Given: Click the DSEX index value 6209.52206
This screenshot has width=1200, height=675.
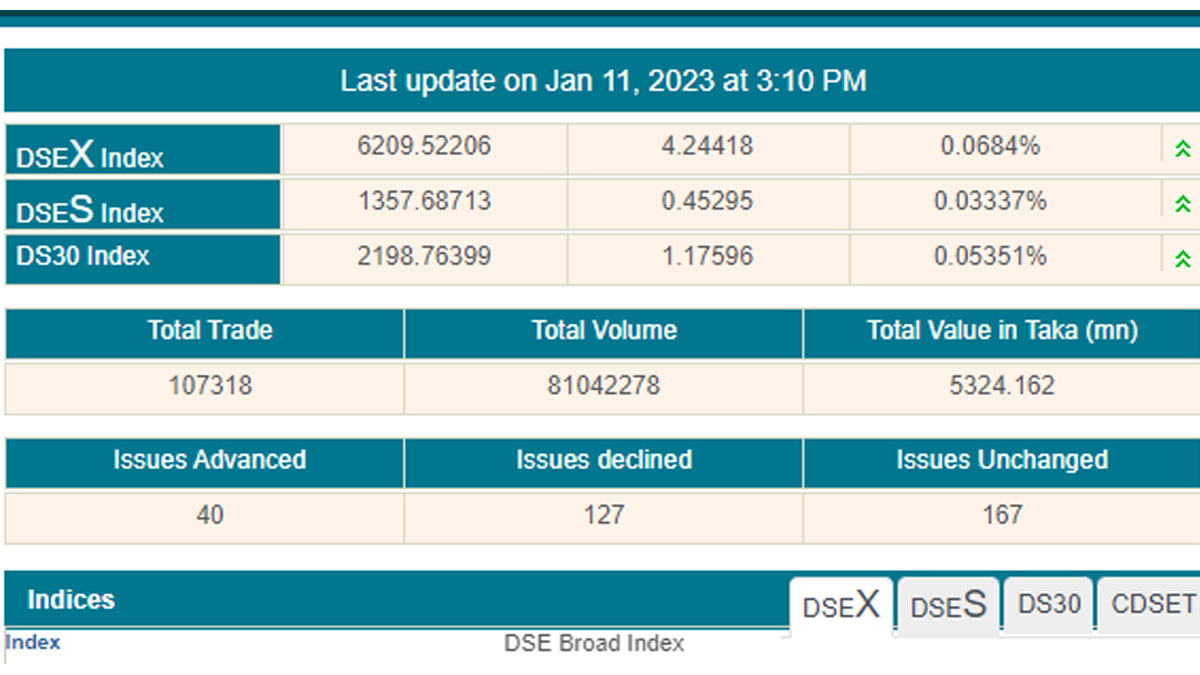Looking at the screenshot, I should pos(424,146).
